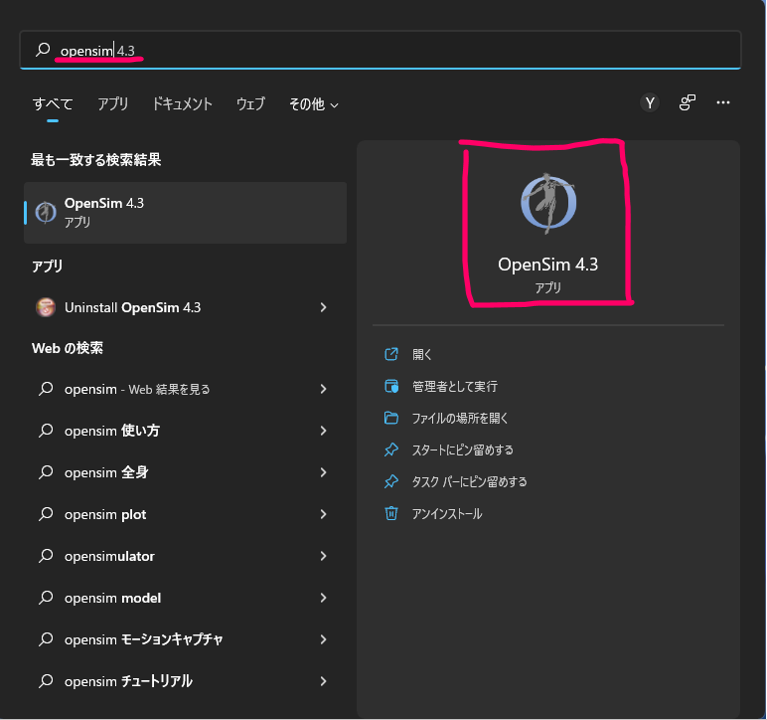The image size is (767, 720).
Task: Expand chevron next to opensim 全身
Action: (323, 472)
